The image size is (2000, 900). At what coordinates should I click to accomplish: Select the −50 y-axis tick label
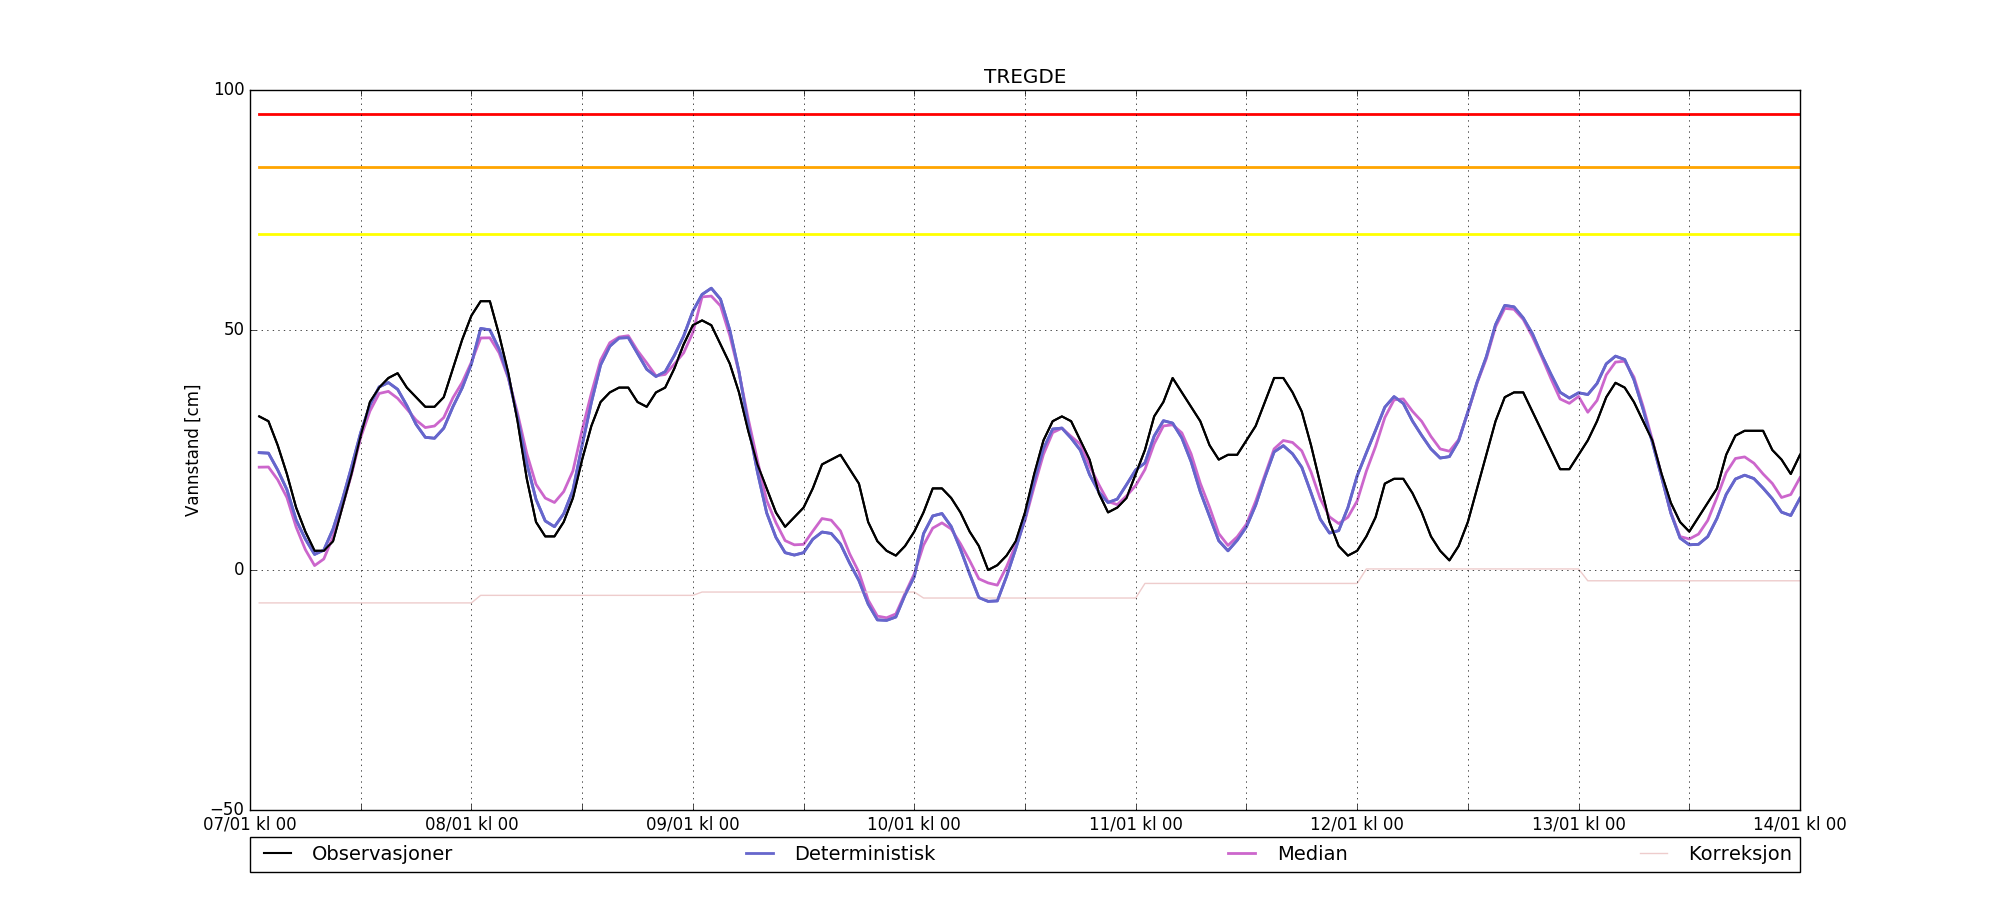click(227, 809)
